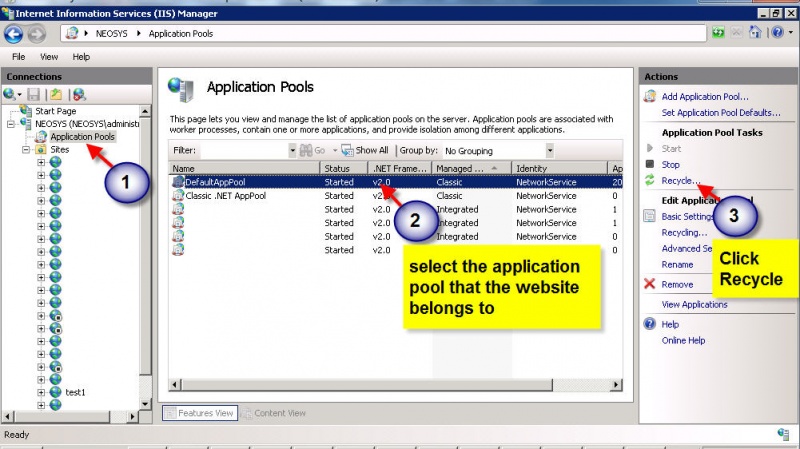This screenshot has height=449, width=800.
Task: Click the Sites folder icon
Action: click(40, 149)
